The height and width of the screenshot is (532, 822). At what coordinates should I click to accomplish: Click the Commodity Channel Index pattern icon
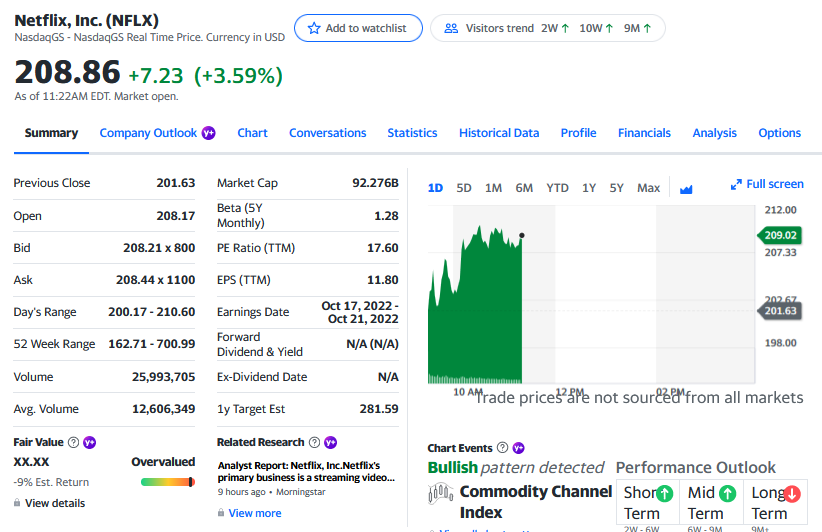(x=441, y=493)
